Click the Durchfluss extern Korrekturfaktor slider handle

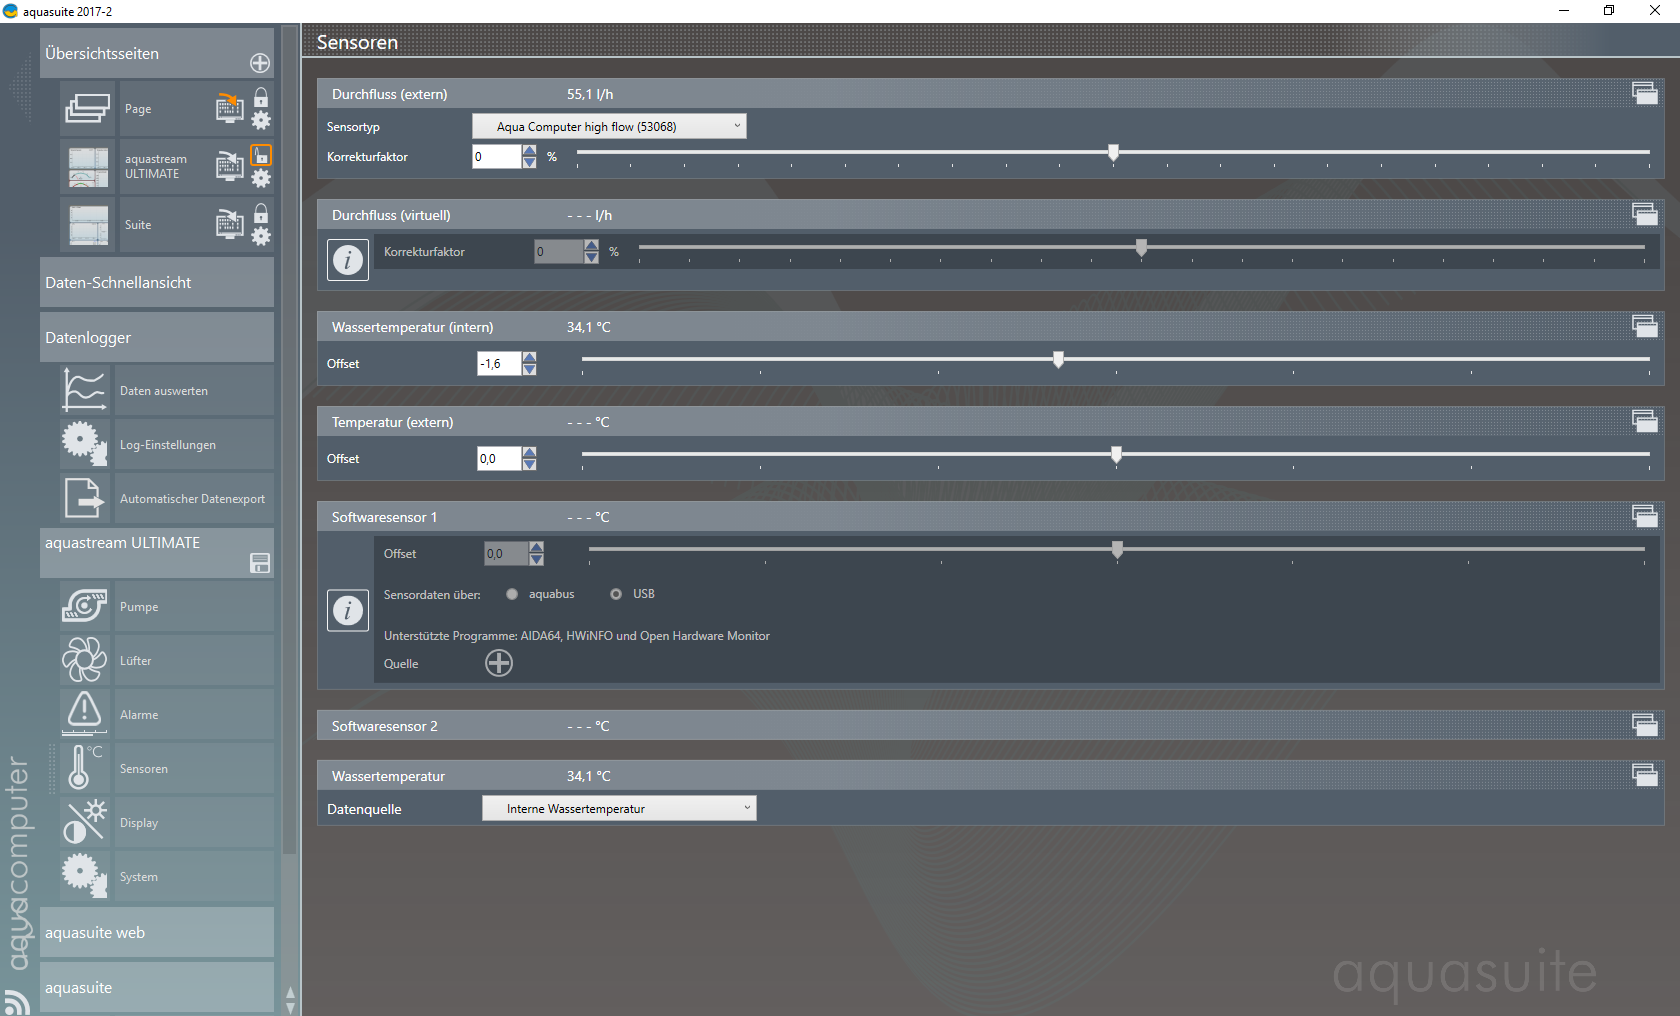point(1113,152)
